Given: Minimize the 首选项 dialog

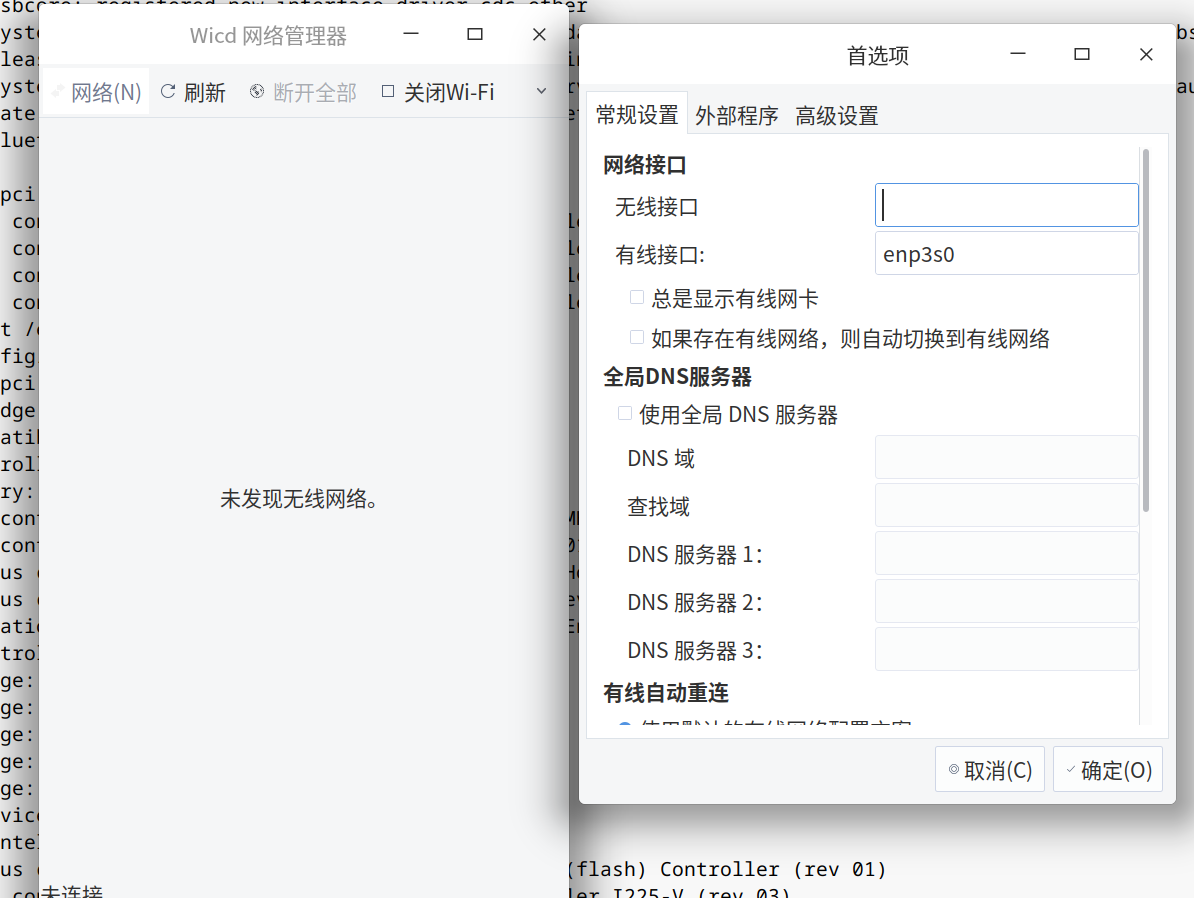Looking at the screenshot, I should click(1018, 54).
